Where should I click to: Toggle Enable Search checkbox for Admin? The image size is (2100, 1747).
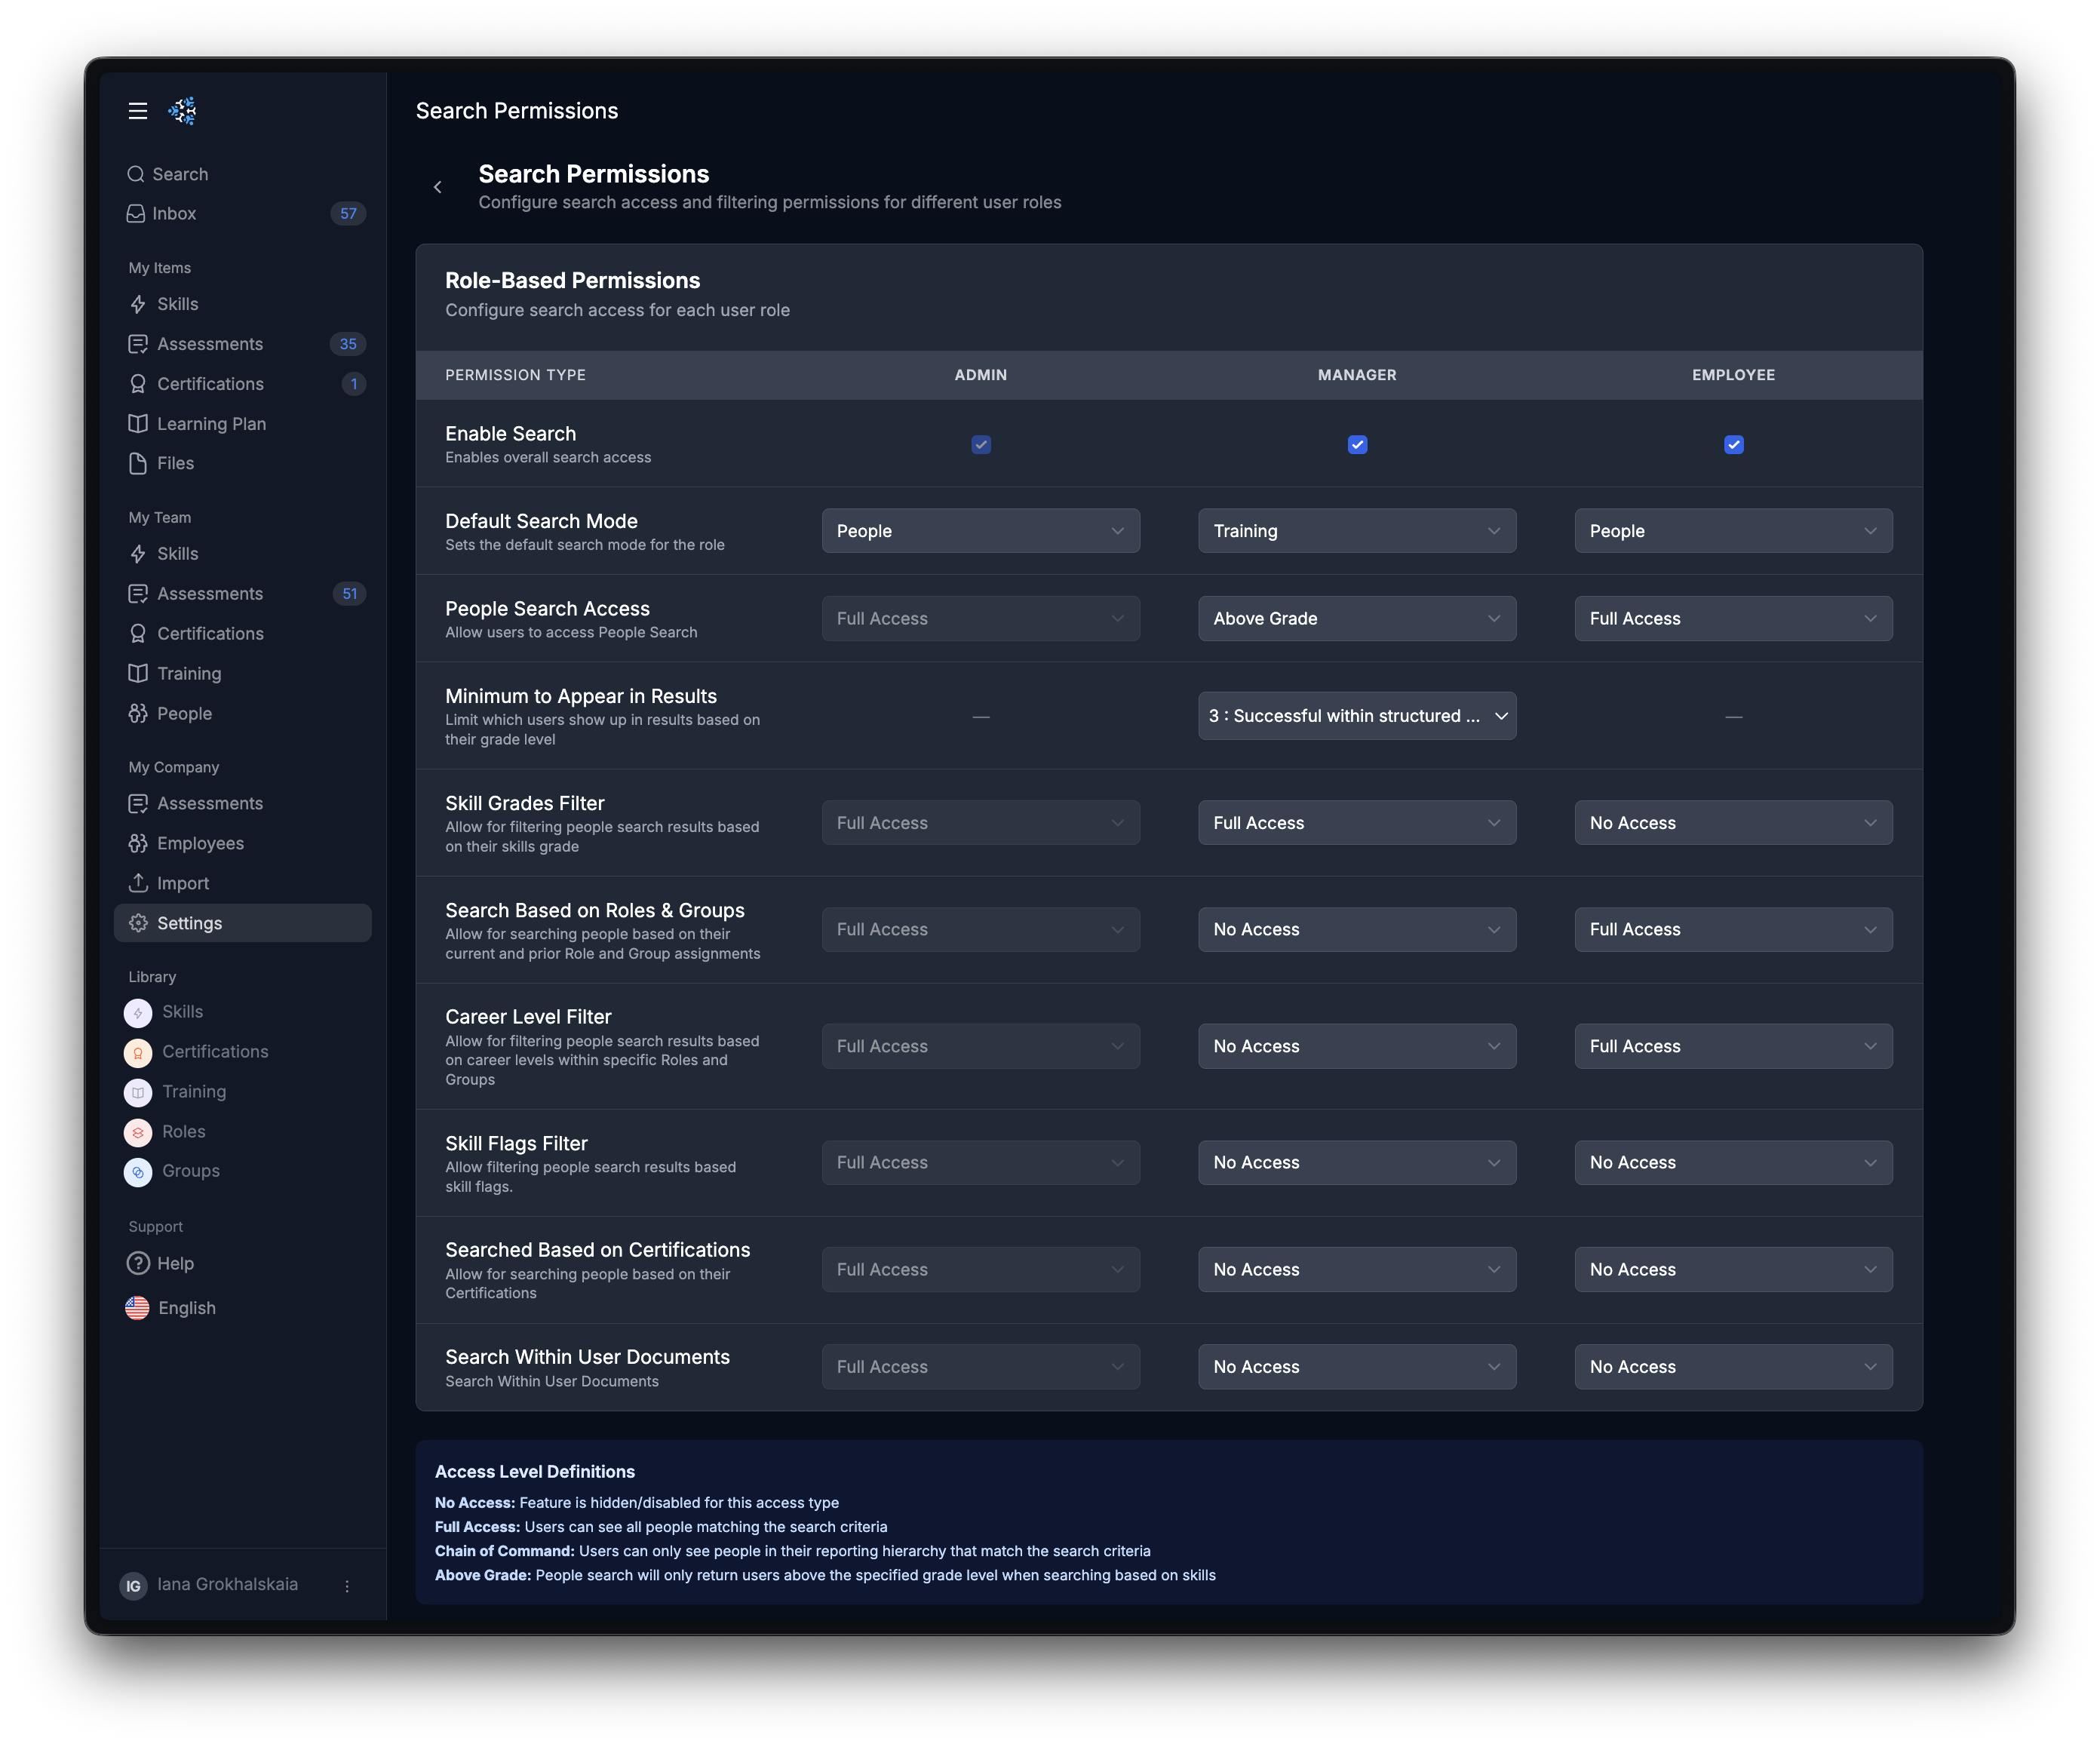point(981,445)
